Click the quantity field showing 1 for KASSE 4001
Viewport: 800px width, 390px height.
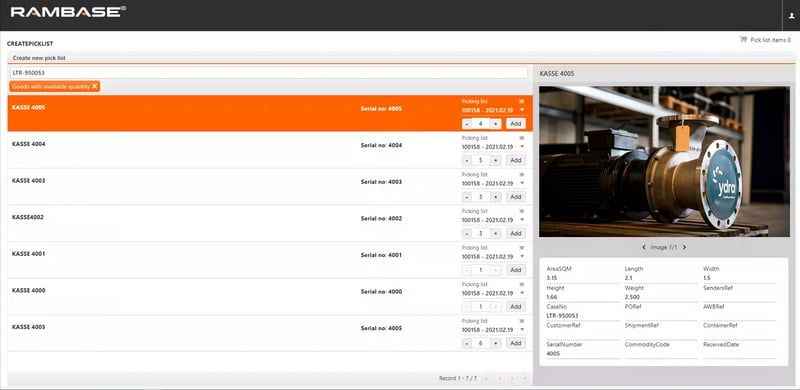pos(481,270)
